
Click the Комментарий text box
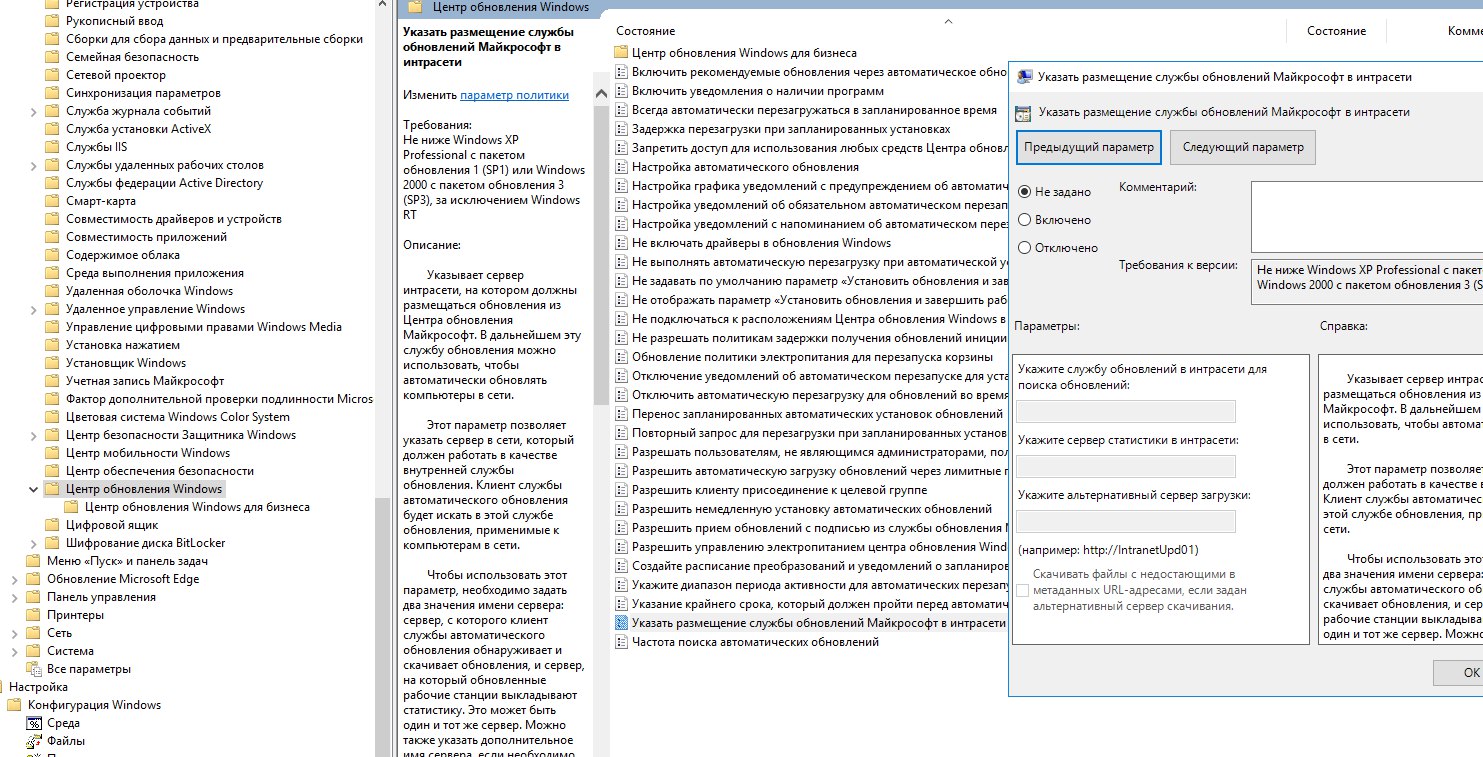coord(1366,216)
